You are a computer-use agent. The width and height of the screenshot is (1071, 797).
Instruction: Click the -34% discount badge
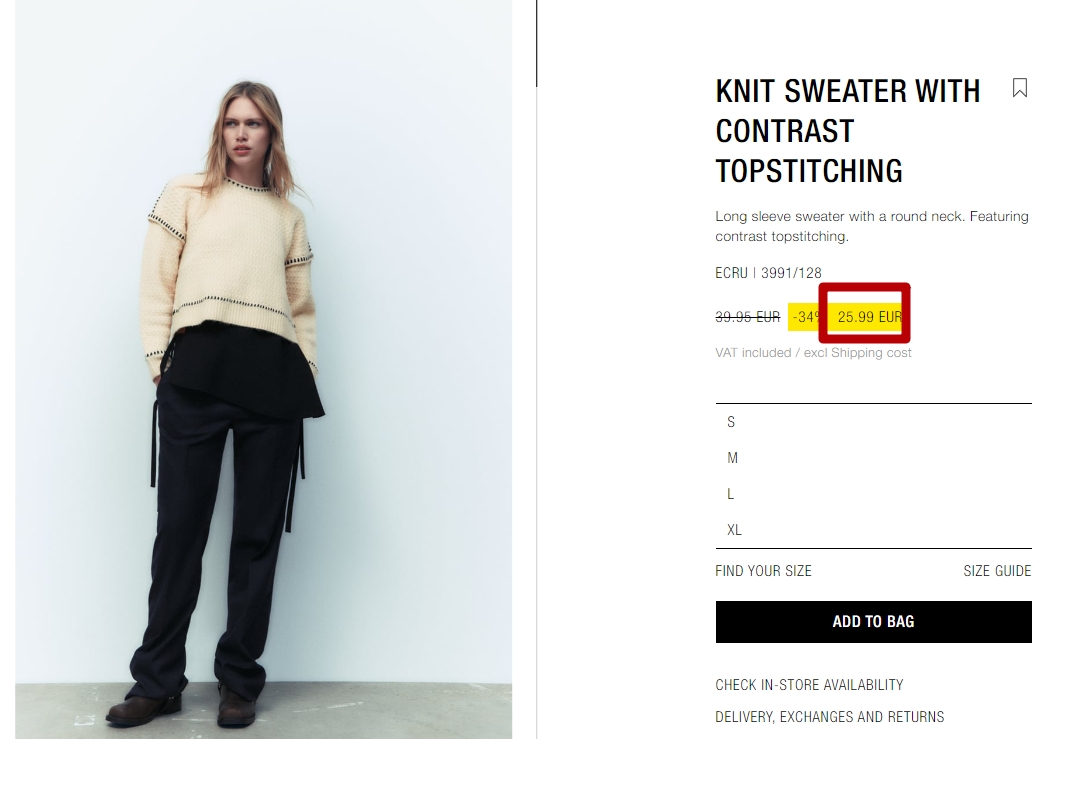coord(806,317)
